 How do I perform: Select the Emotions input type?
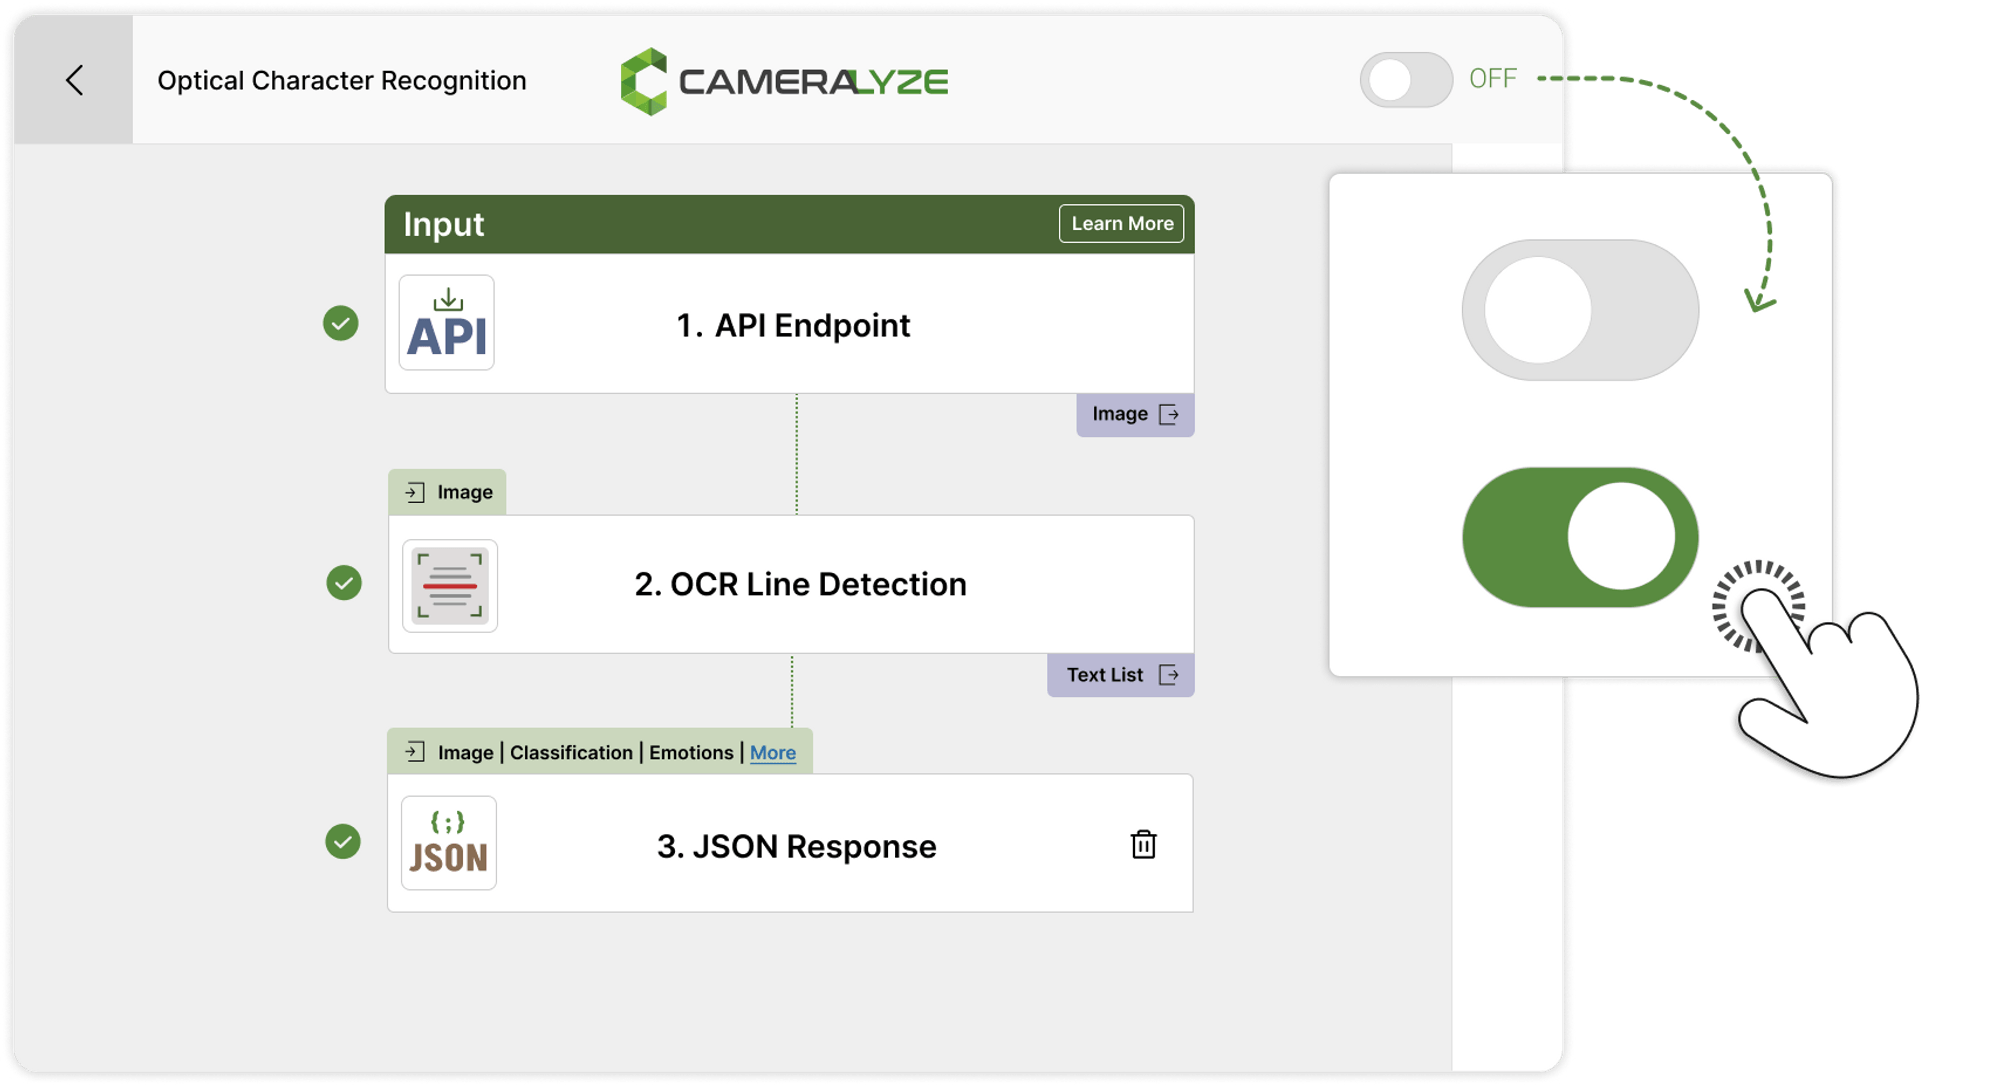tap(691, 752)
